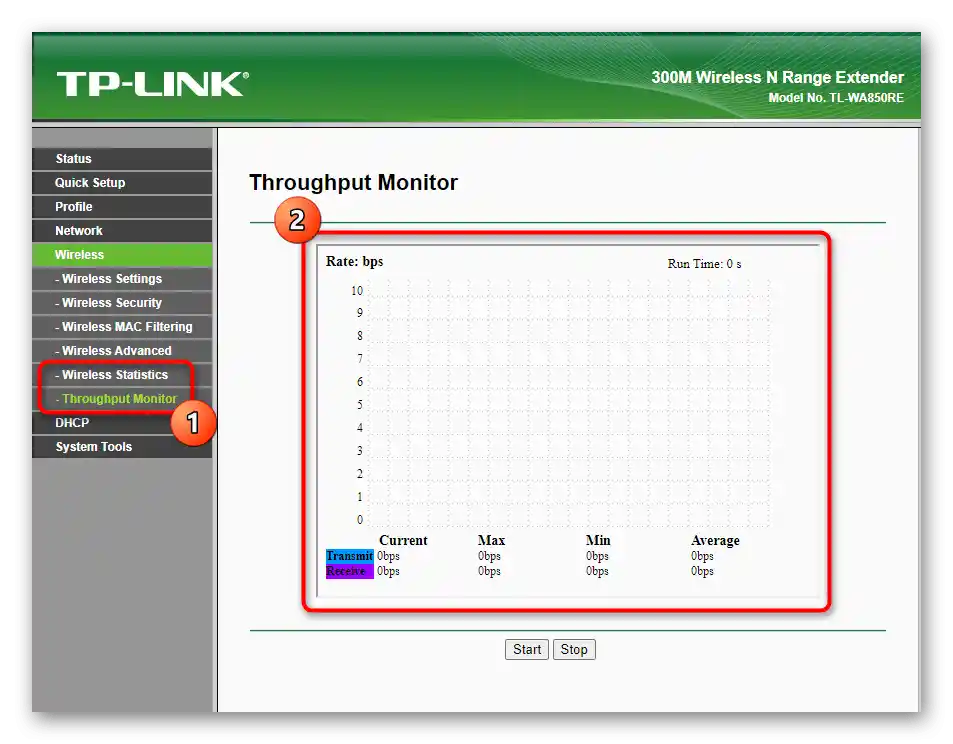The height and width of the screenshot is (744, 953).
Task: View Wireless Statistics page
Action: pos(122,375)
